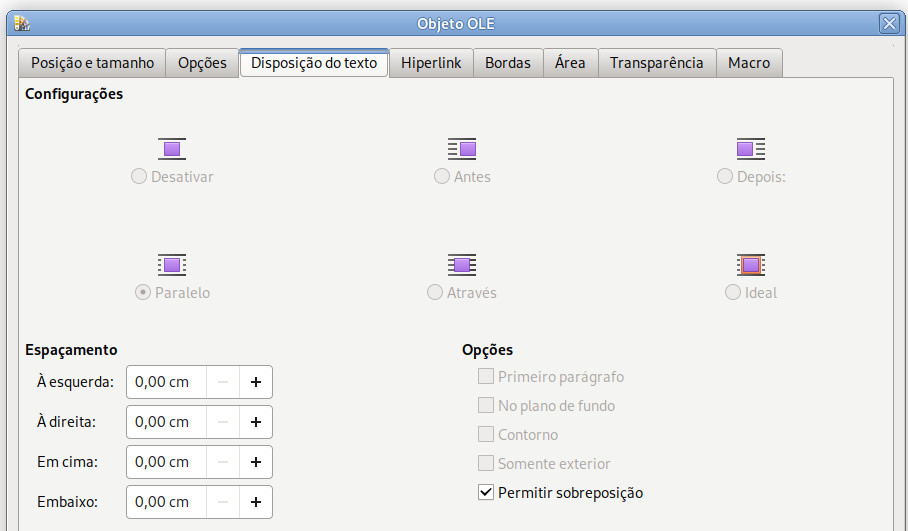Close the Objeto OLE dialog
Viewport: 908px width, 531px height.
pyautogui.click(x=889, y=23)
